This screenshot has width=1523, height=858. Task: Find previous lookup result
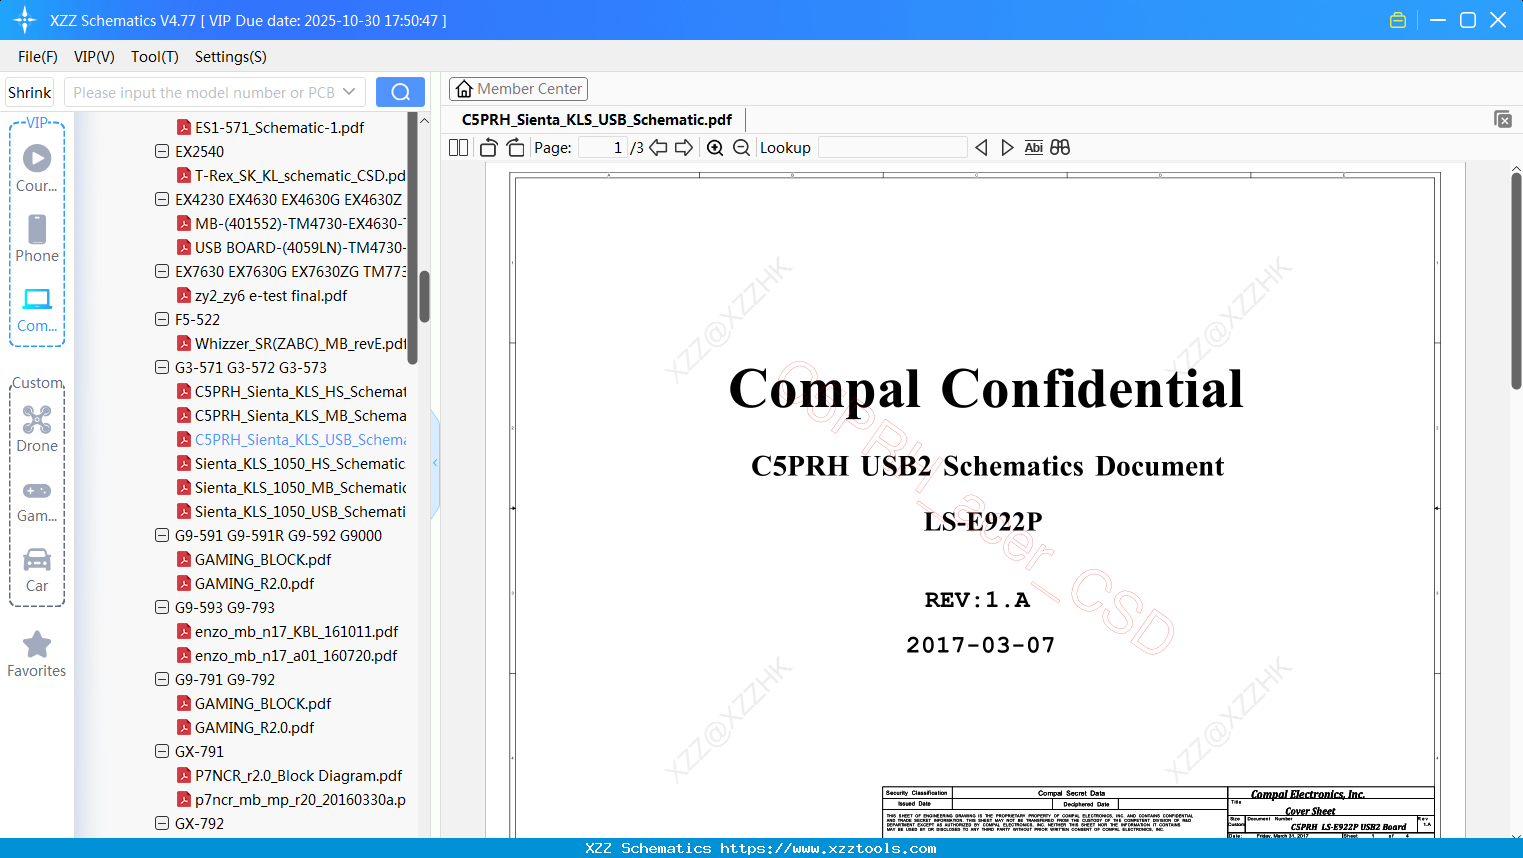(x=981, y=148)
